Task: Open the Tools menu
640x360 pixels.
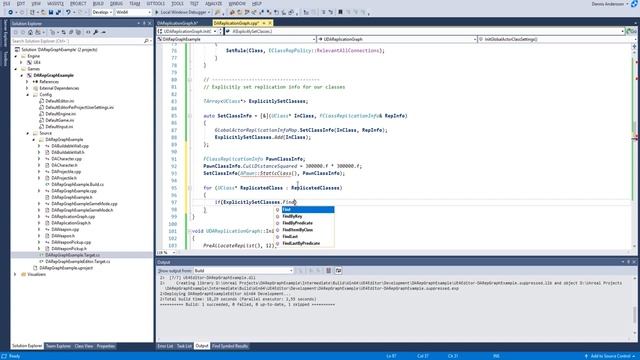Action: point(177,4)
